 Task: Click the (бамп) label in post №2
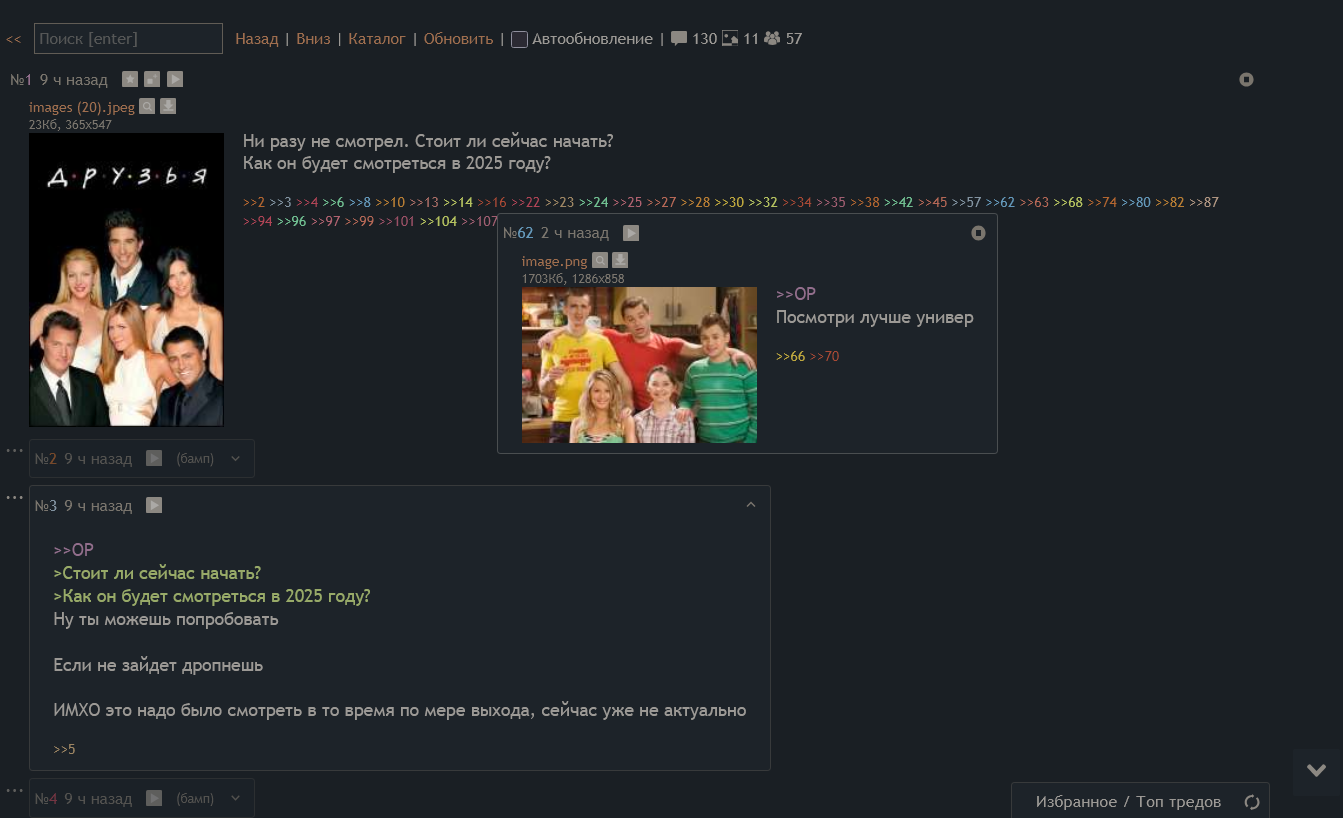tap(195, 459)
